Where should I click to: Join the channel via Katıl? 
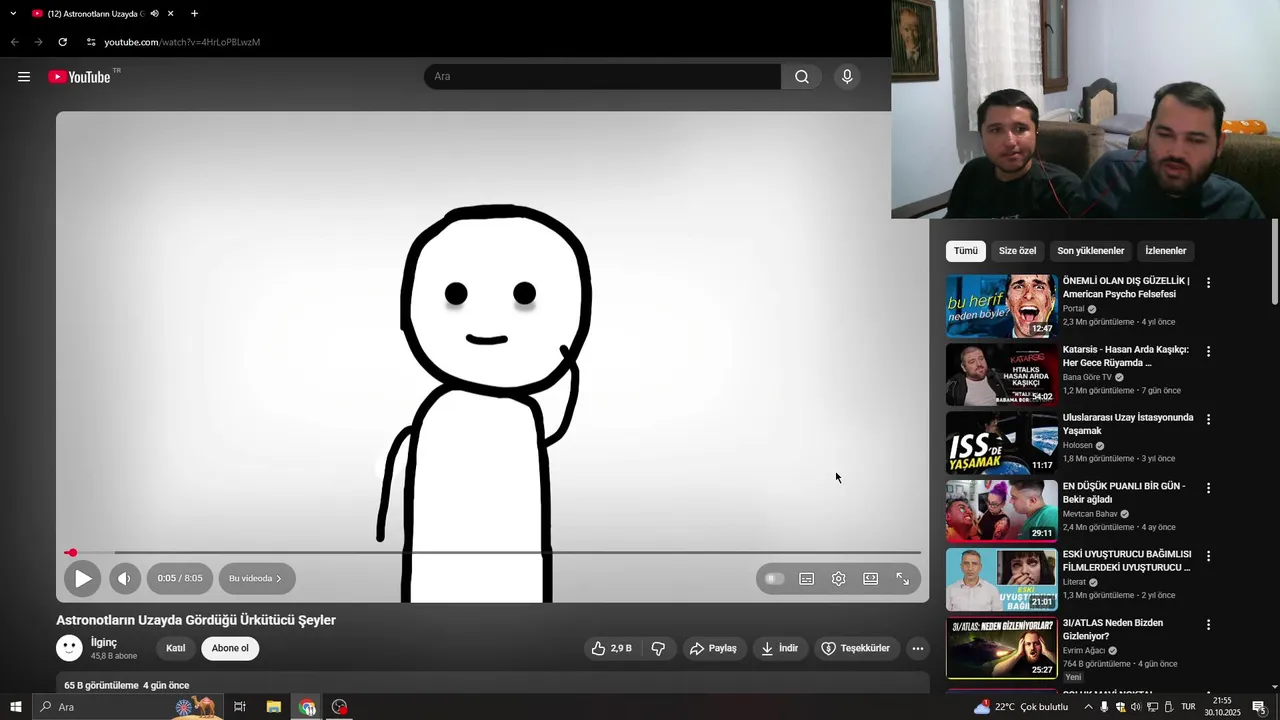coord(176,648)
